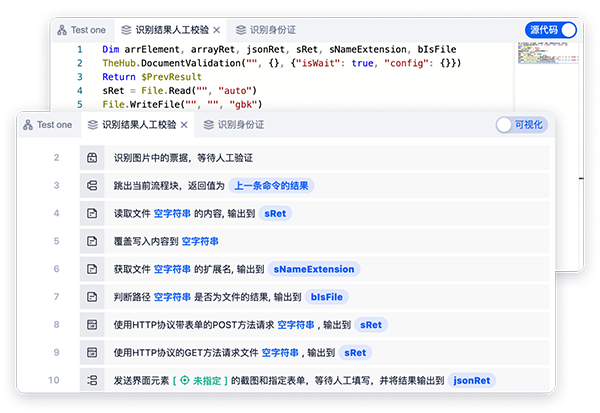This screenshot has height=413, width=600.
Task: Click the row 6 file extension command icon
Action: [x=92, y=269]
